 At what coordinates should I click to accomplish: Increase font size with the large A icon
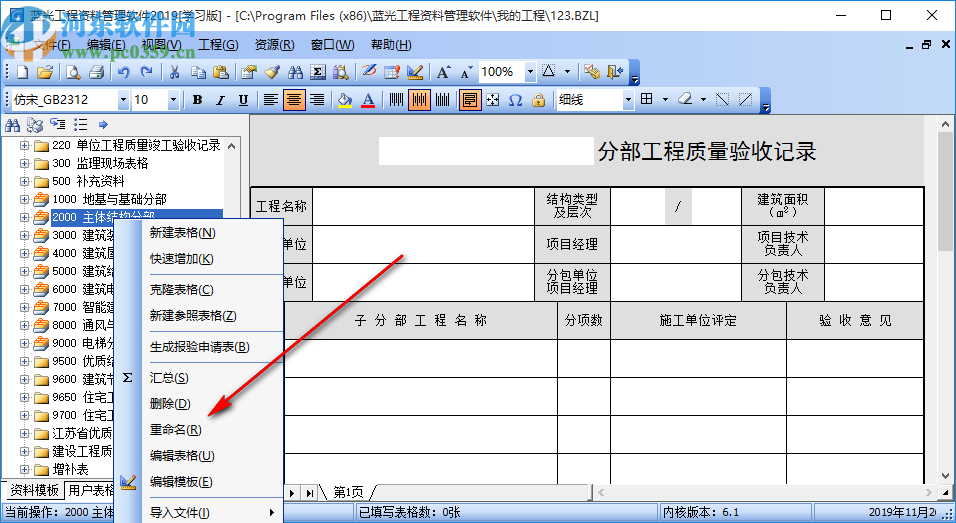click(x=444, y=72)
